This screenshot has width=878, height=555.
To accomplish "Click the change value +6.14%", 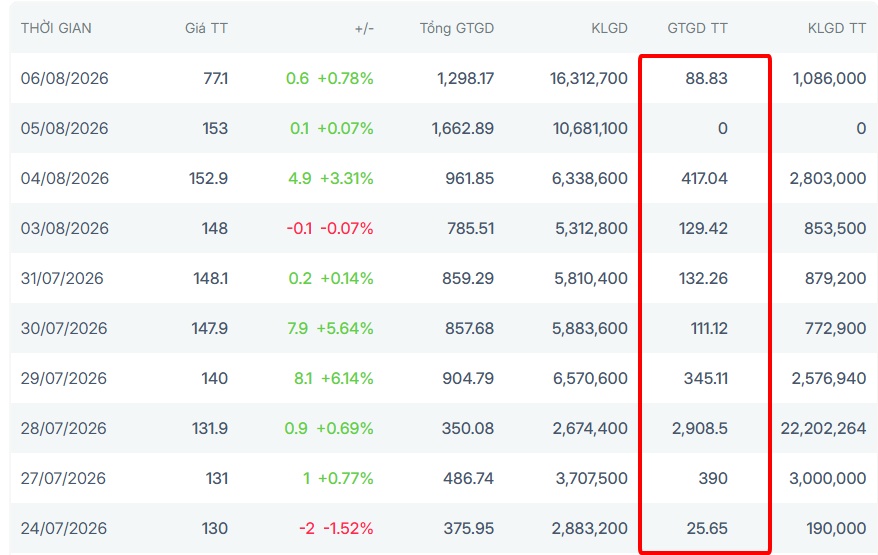I will 347,378.
